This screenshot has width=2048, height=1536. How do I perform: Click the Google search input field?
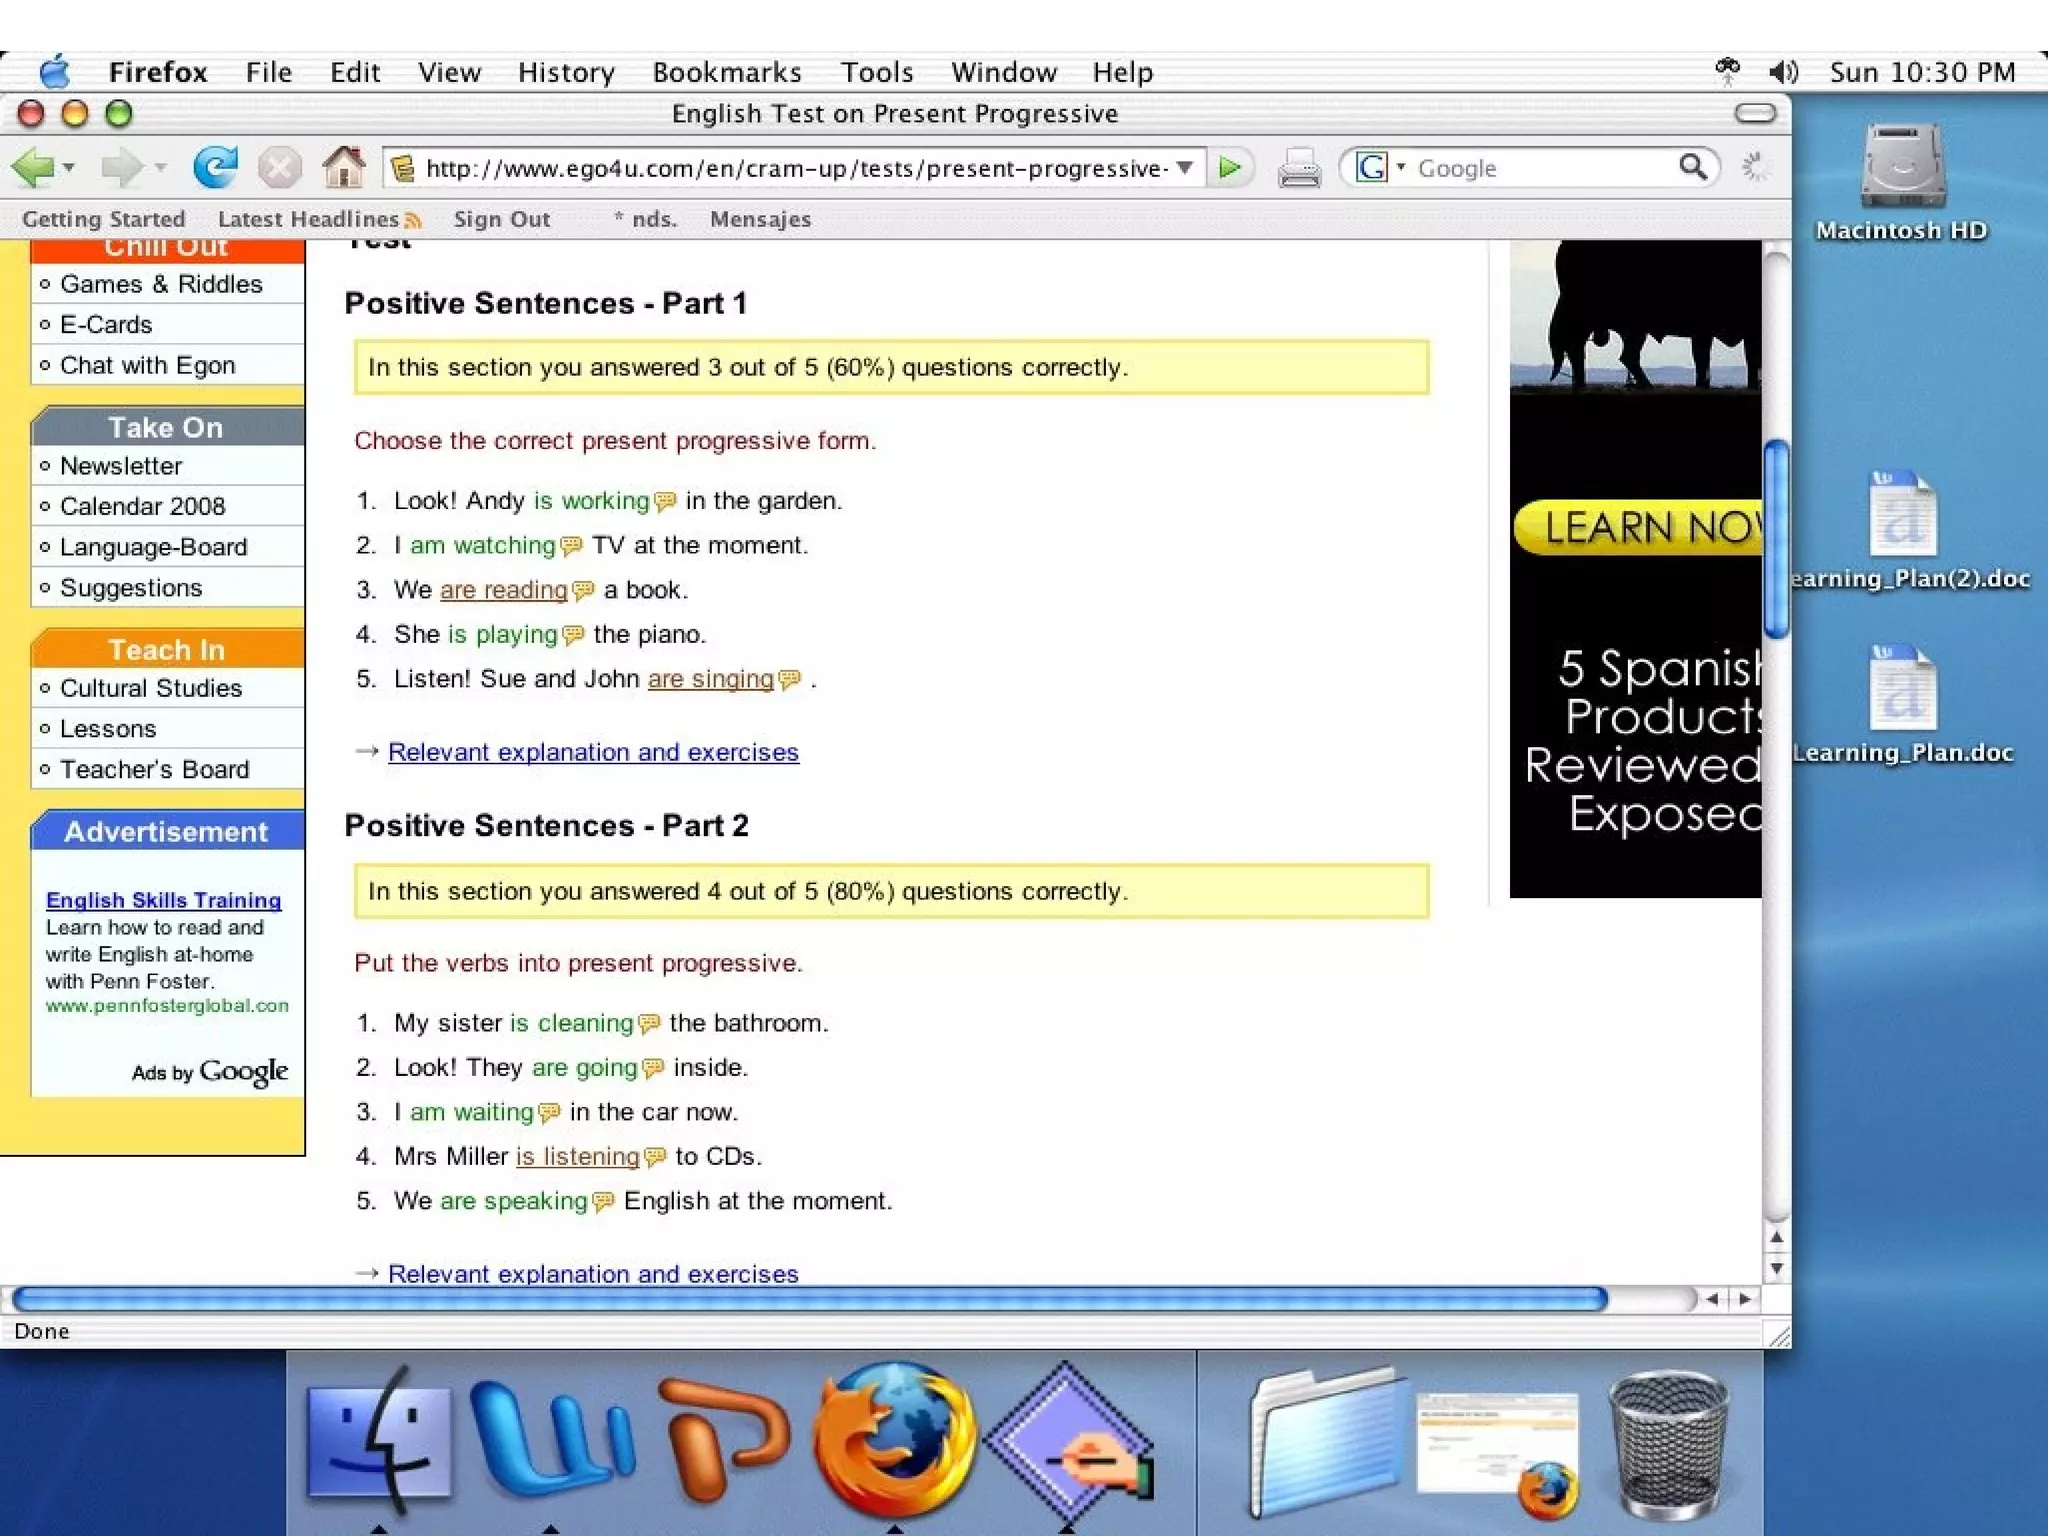pos(1540,168)
